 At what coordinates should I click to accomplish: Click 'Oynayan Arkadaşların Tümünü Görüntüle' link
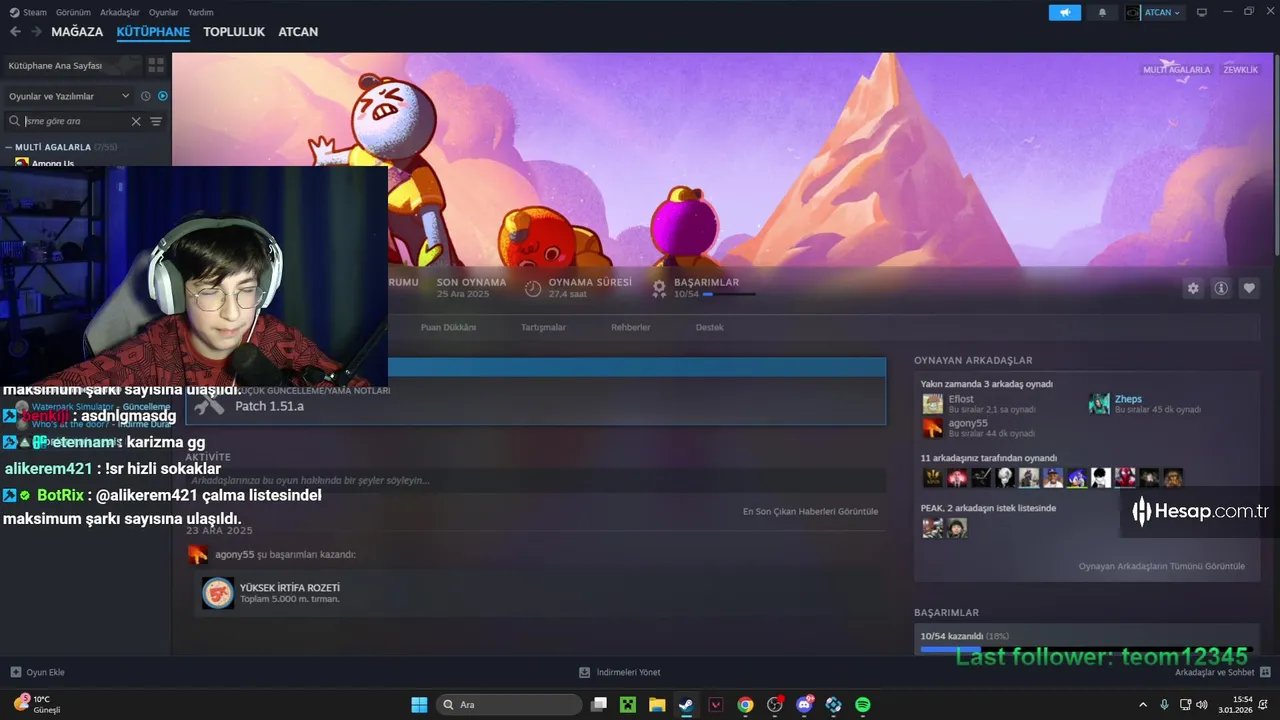pos(1162,566)
